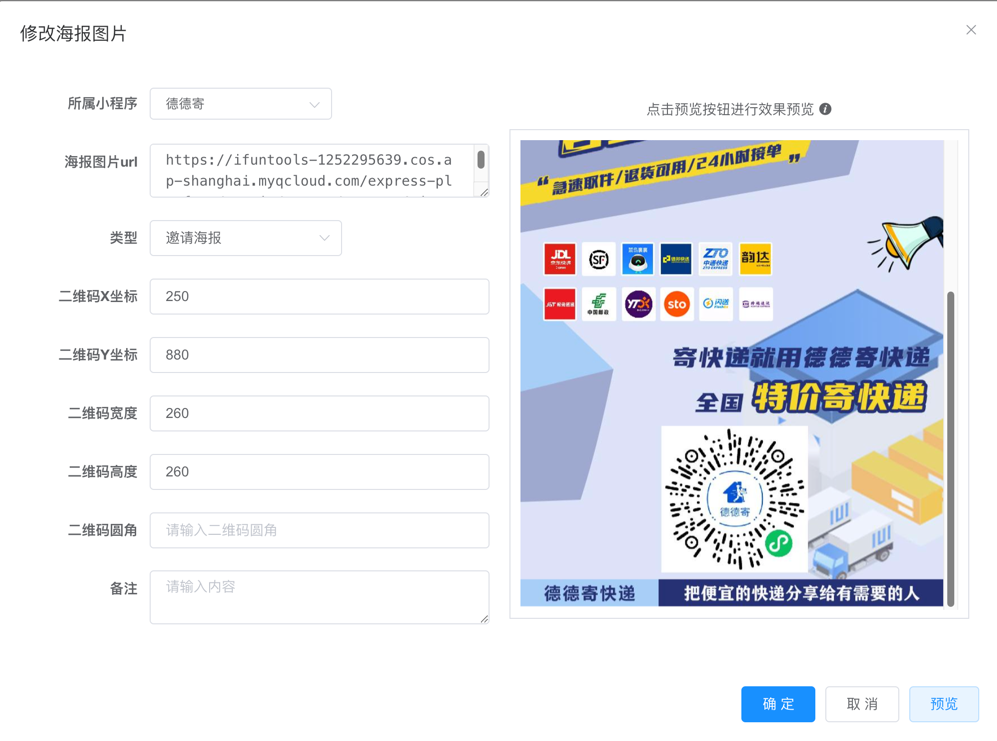The height and width of the screenshot is (741, 997).
Task: Click the 德德寄快递 text at poster bottom
Action: point(589,593)
